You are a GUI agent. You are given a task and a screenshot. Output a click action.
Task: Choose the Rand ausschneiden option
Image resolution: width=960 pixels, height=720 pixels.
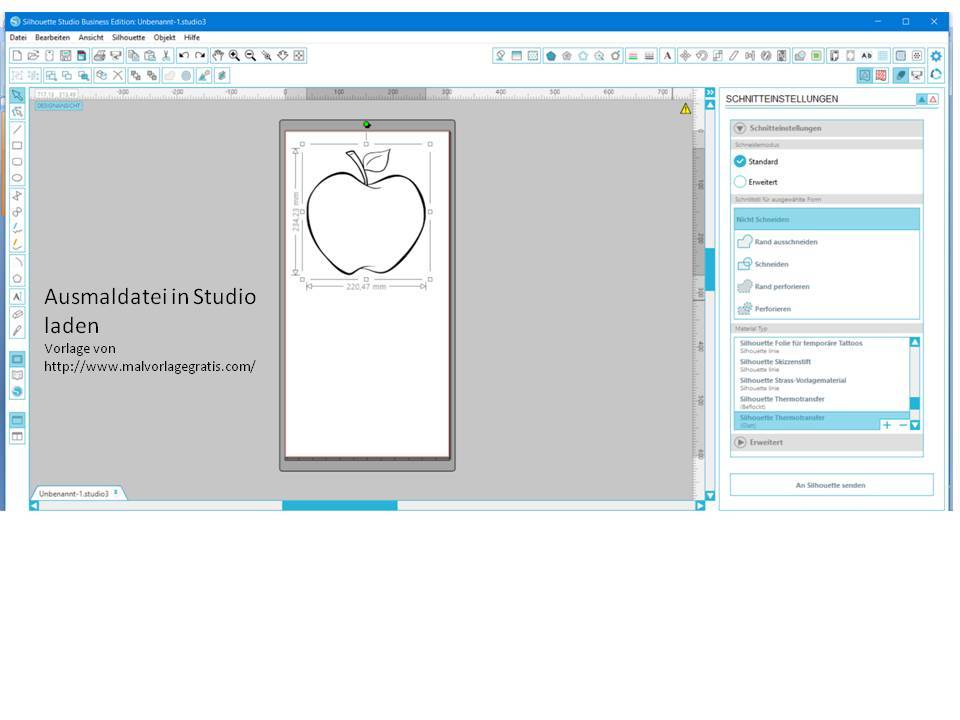point(827,242)
